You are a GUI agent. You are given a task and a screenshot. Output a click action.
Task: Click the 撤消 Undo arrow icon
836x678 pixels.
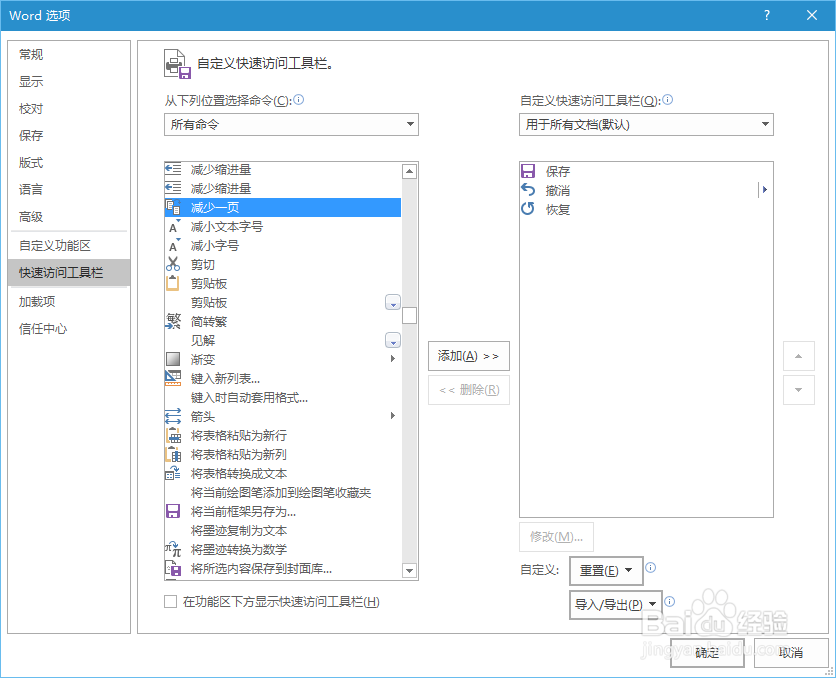[x=527, y=190]
